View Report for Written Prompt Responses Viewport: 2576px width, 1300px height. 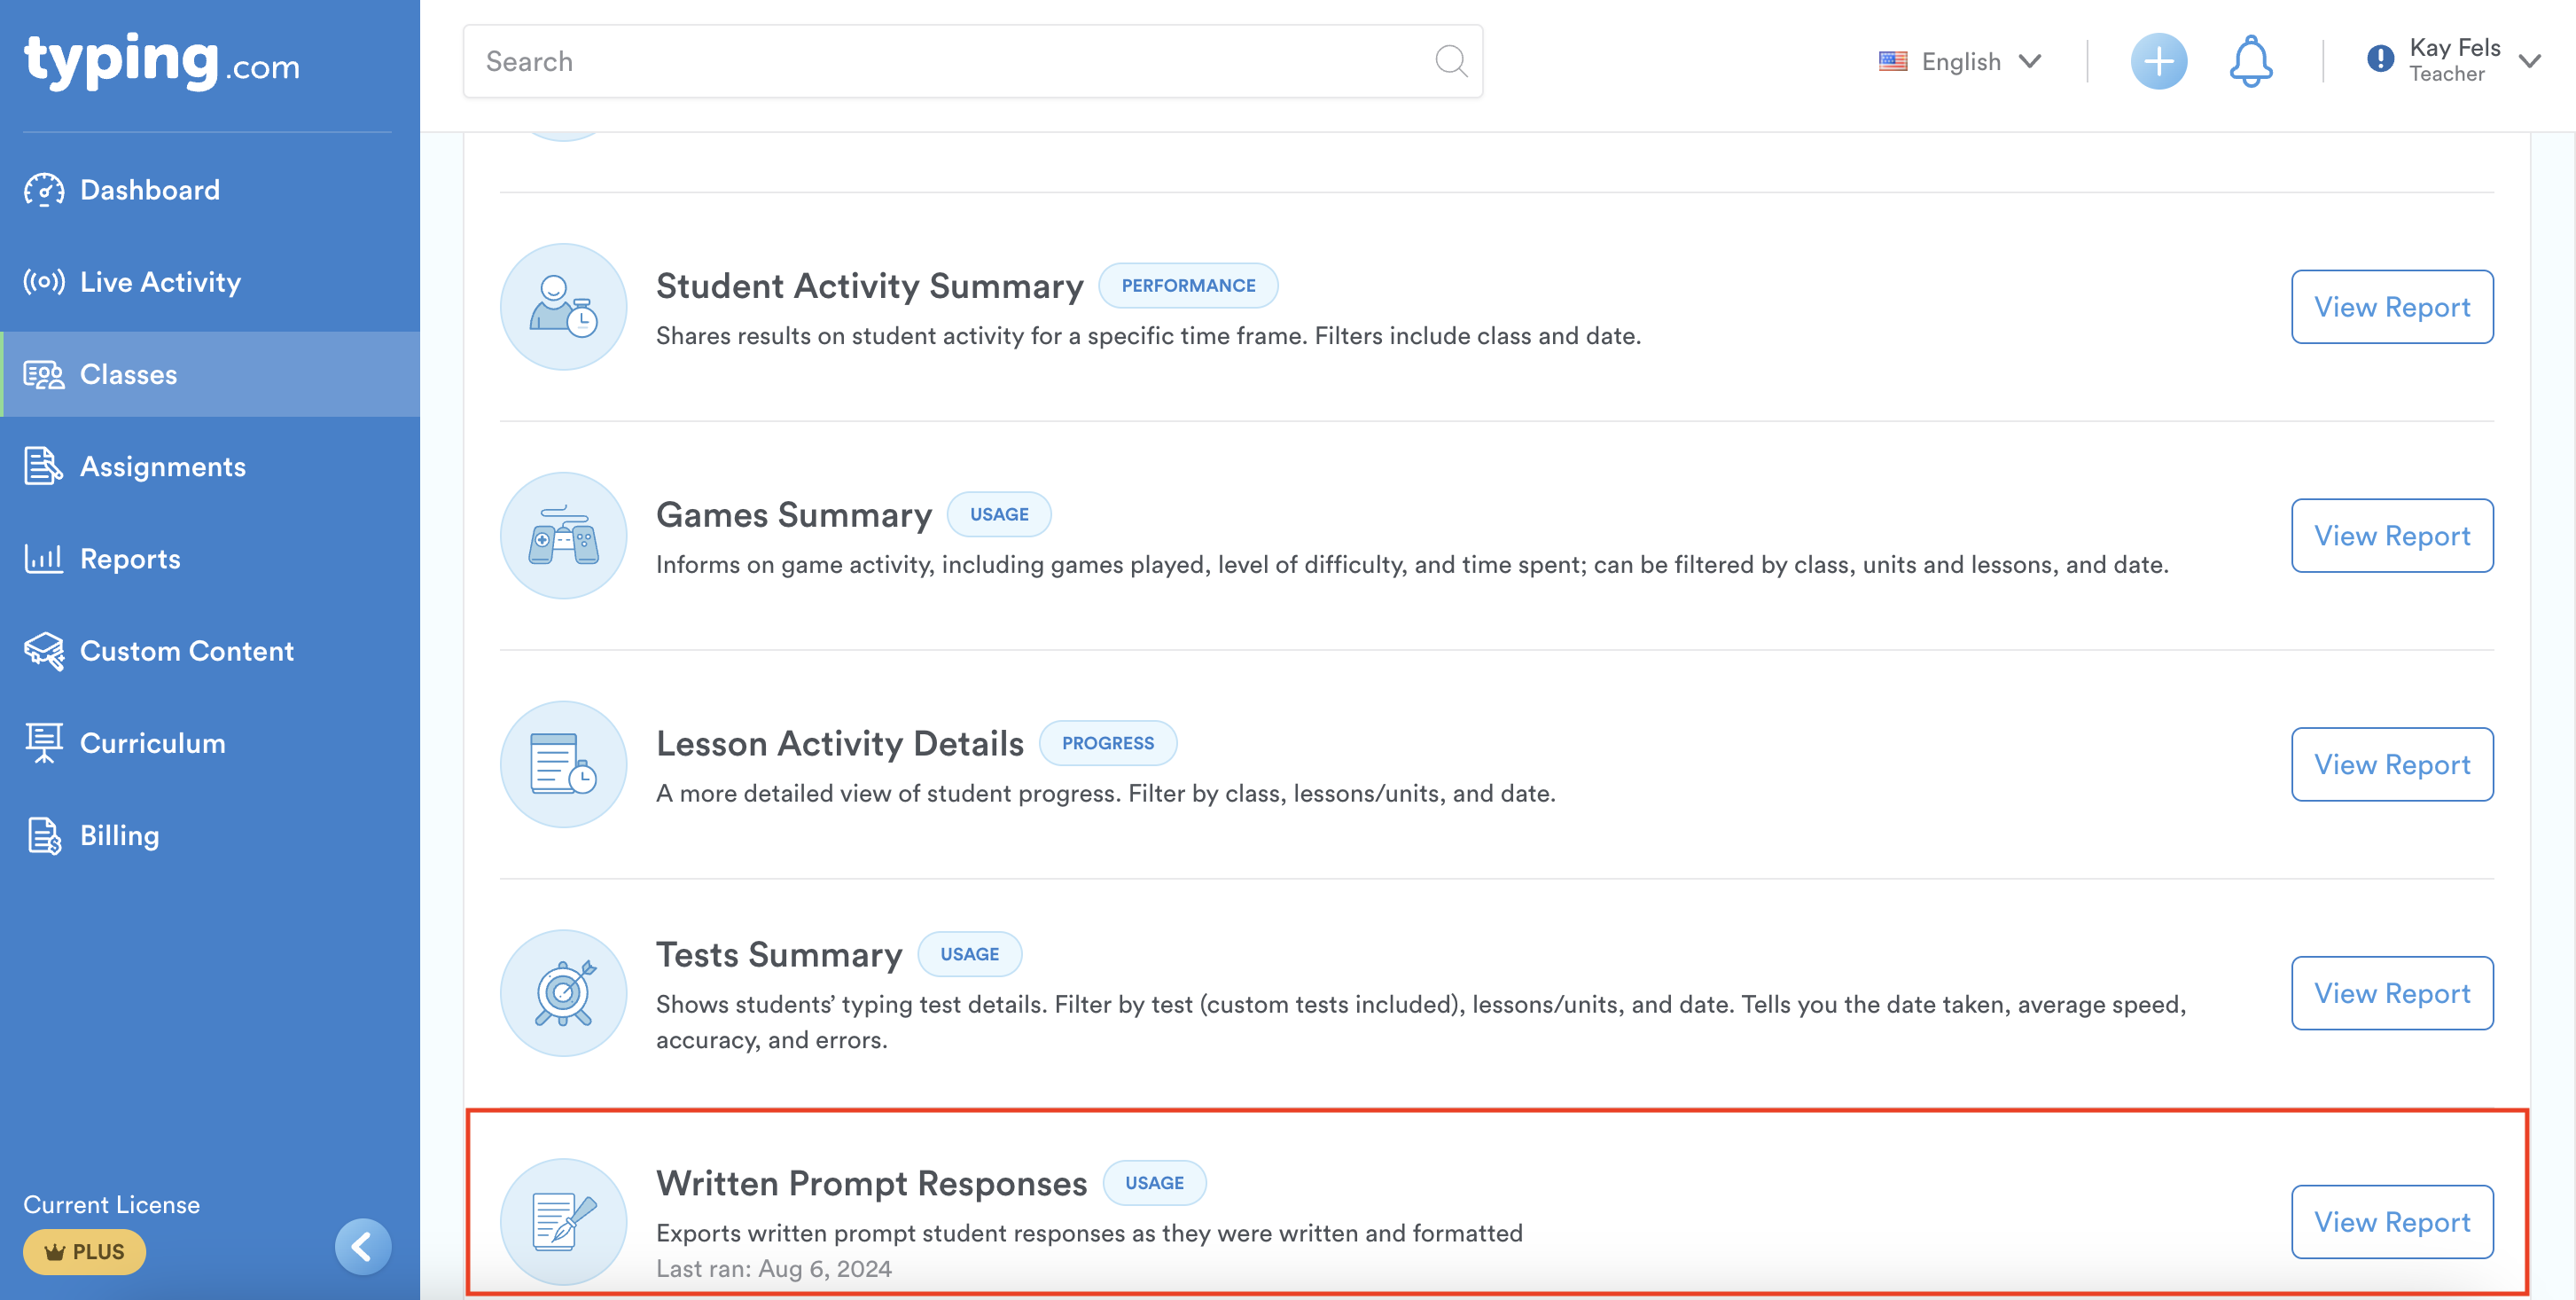[x=2391, y=1221]
